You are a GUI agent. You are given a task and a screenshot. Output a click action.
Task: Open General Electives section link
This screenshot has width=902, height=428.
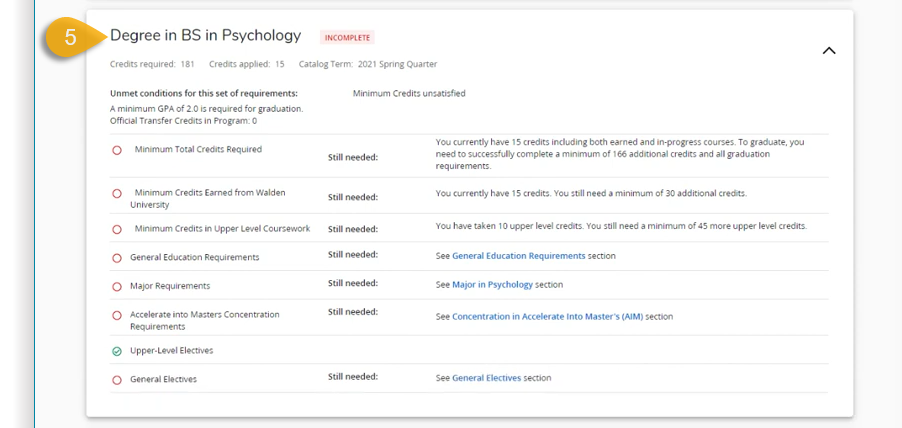click(x=486, y=378)
